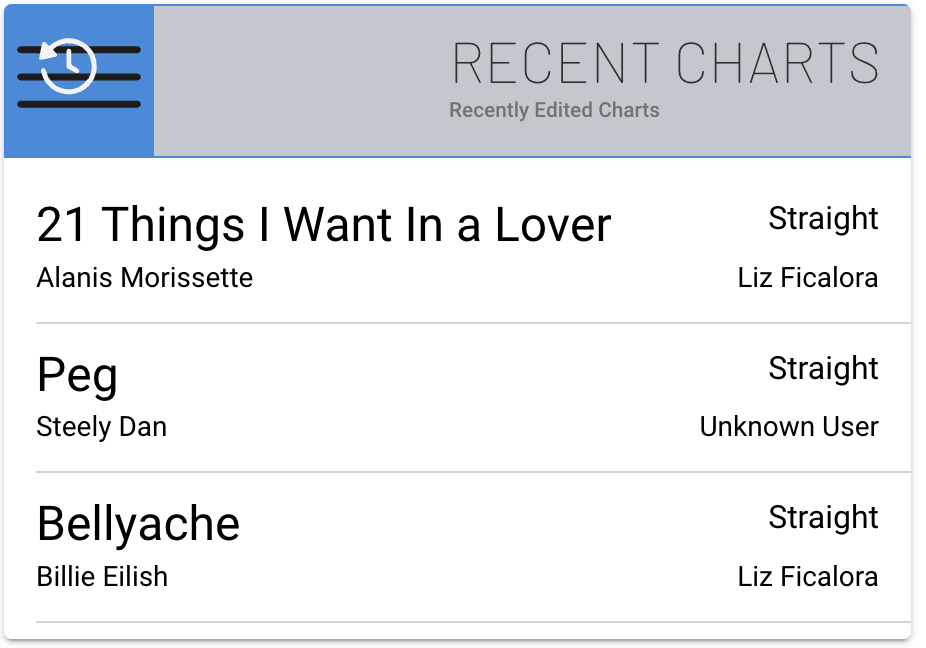Viewport: 926px width, 648px height.
Task: Click Liz Ficalora on the first chart
Action: 807,277
